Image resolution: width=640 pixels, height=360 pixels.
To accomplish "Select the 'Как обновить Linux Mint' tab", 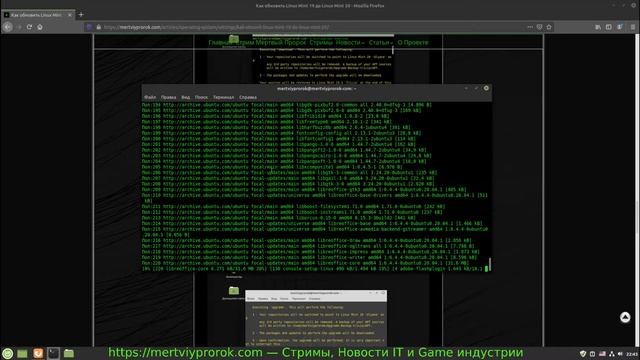I will tap(38, 15).
